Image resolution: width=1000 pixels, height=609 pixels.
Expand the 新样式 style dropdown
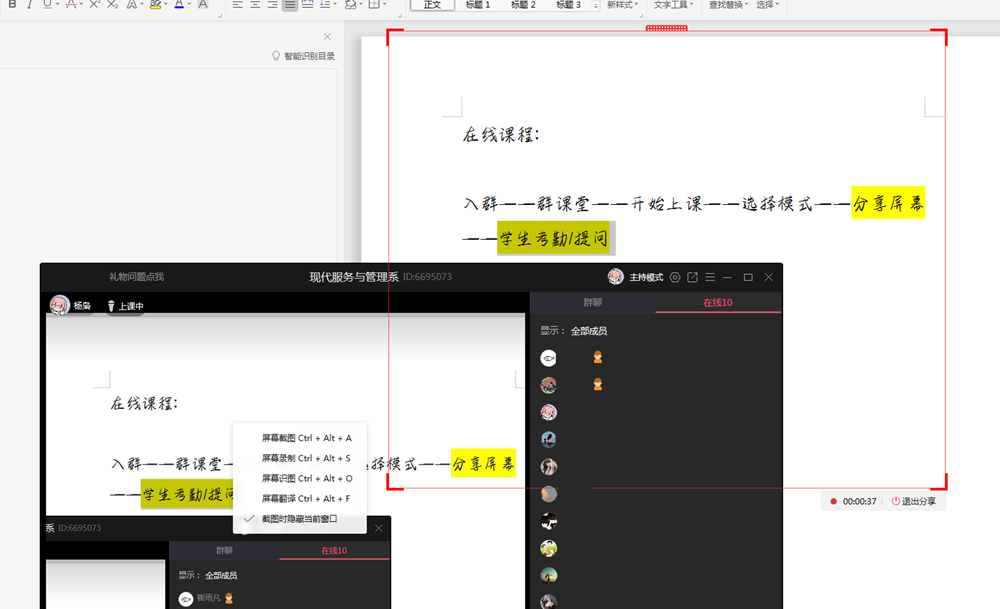(621, 5)
